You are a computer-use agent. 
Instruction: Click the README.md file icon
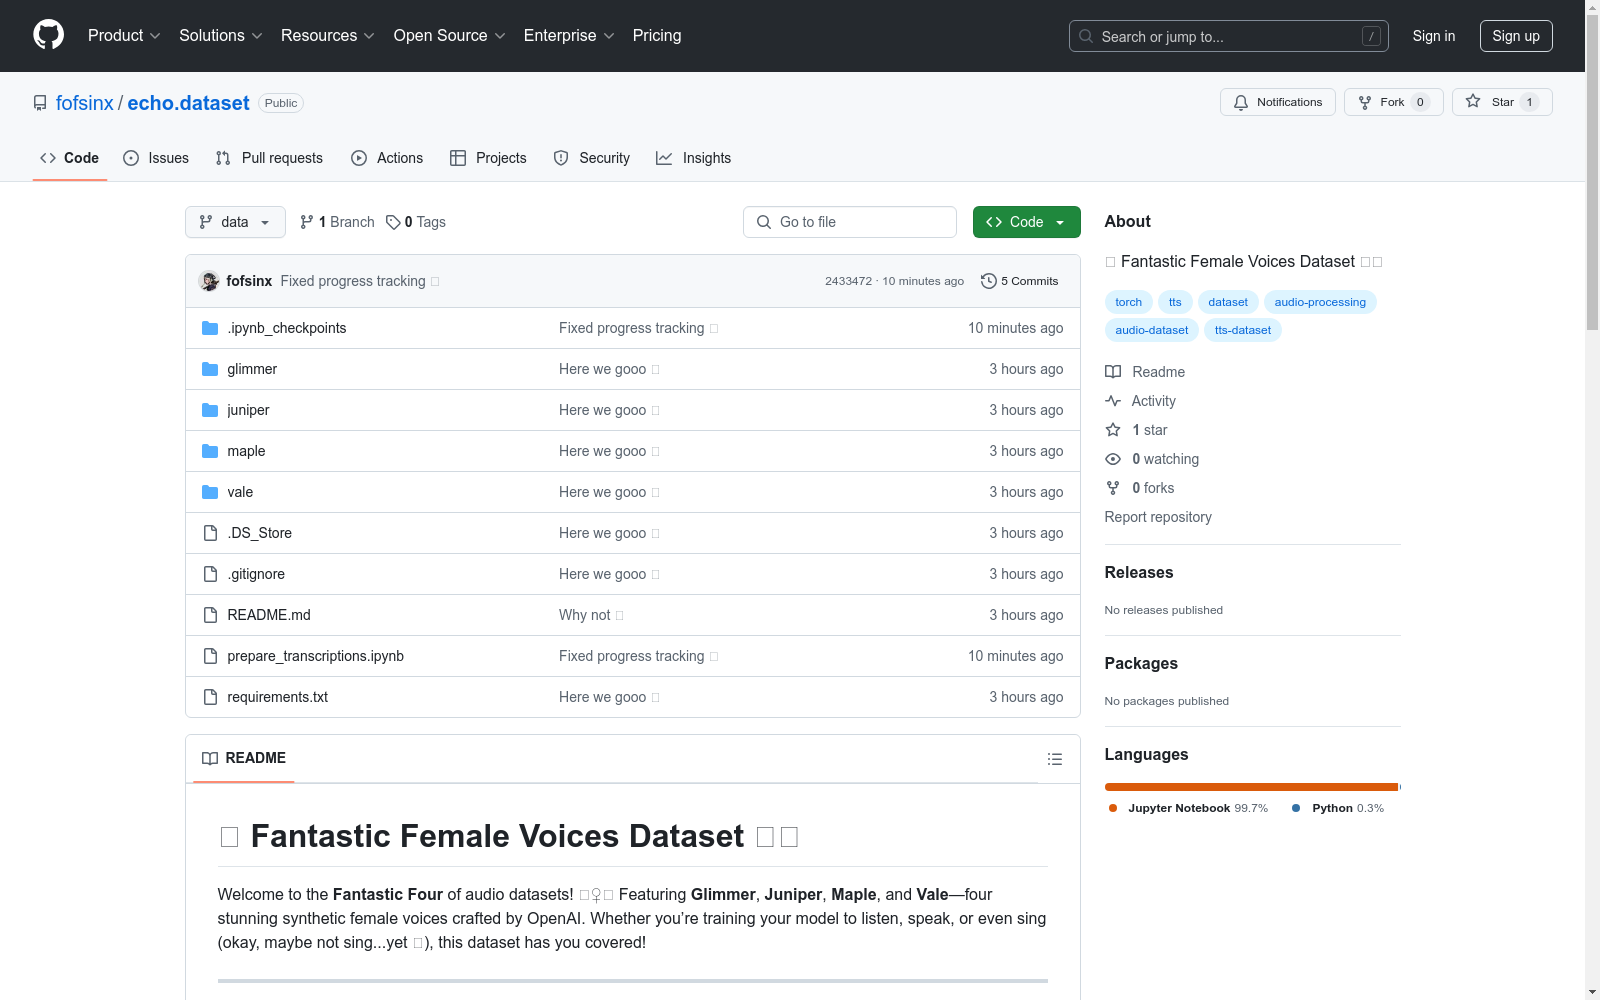point(210,615)
